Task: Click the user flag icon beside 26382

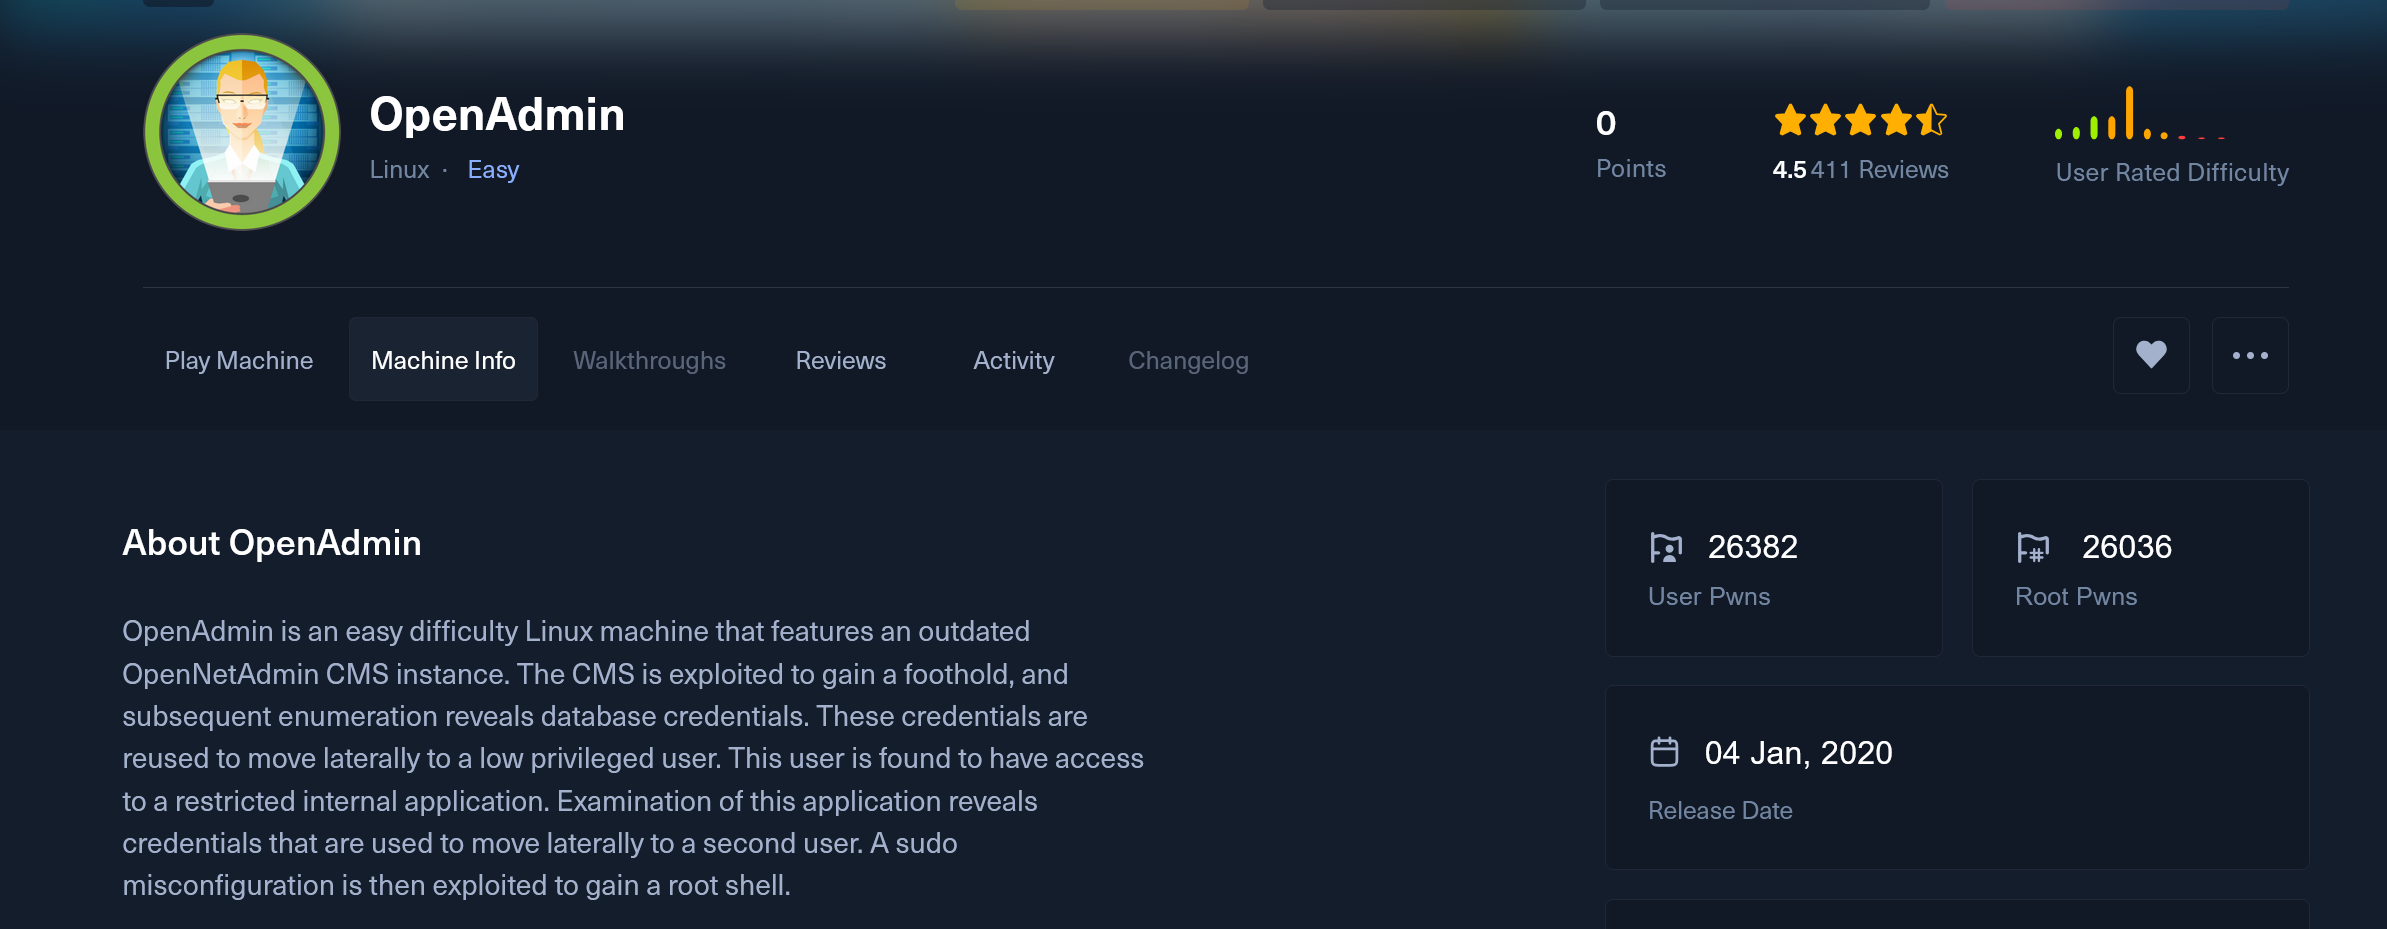Action: [1665, 548]
